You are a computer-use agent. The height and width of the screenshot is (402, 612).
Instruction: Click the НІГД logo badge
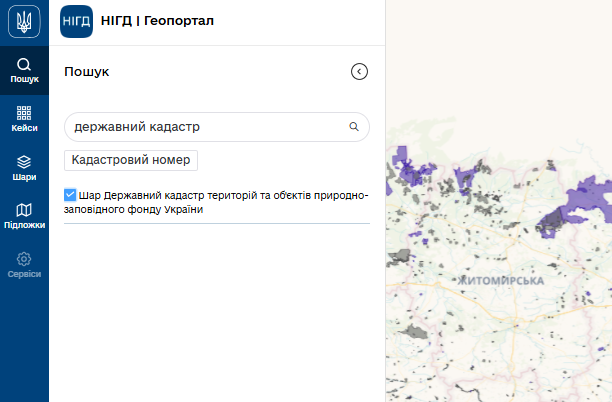tap(76, 21)
